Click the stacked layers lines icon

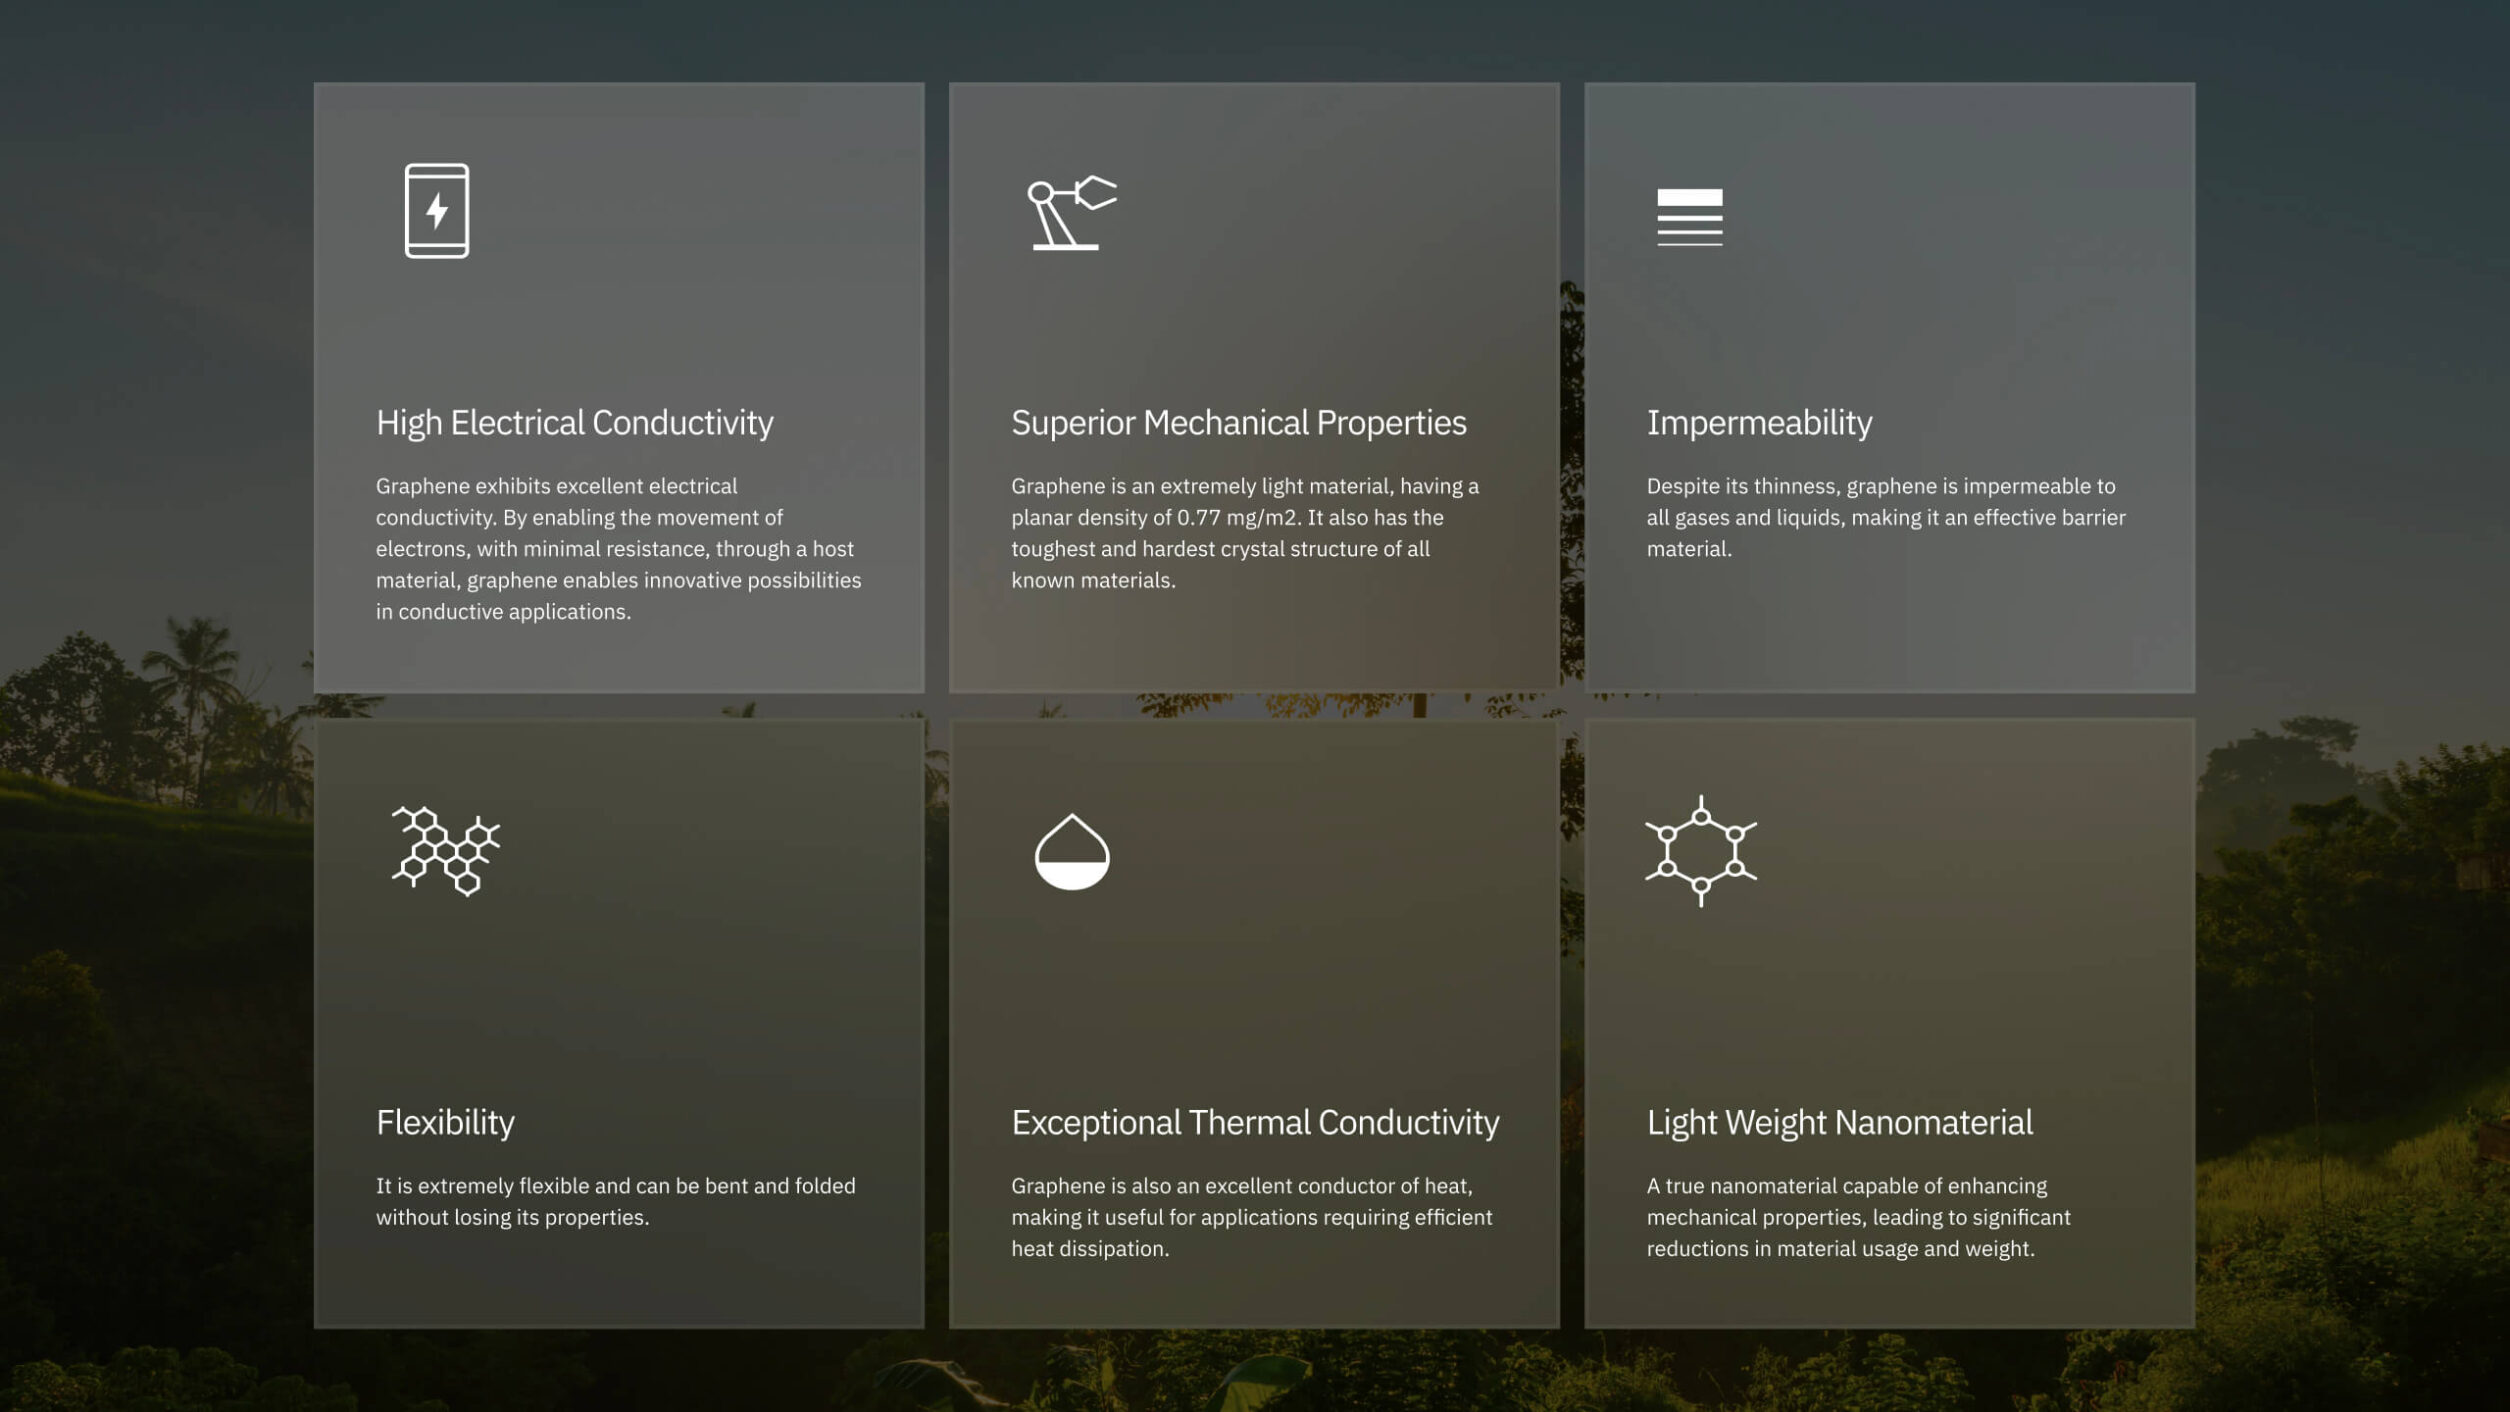pos(1689,216)
